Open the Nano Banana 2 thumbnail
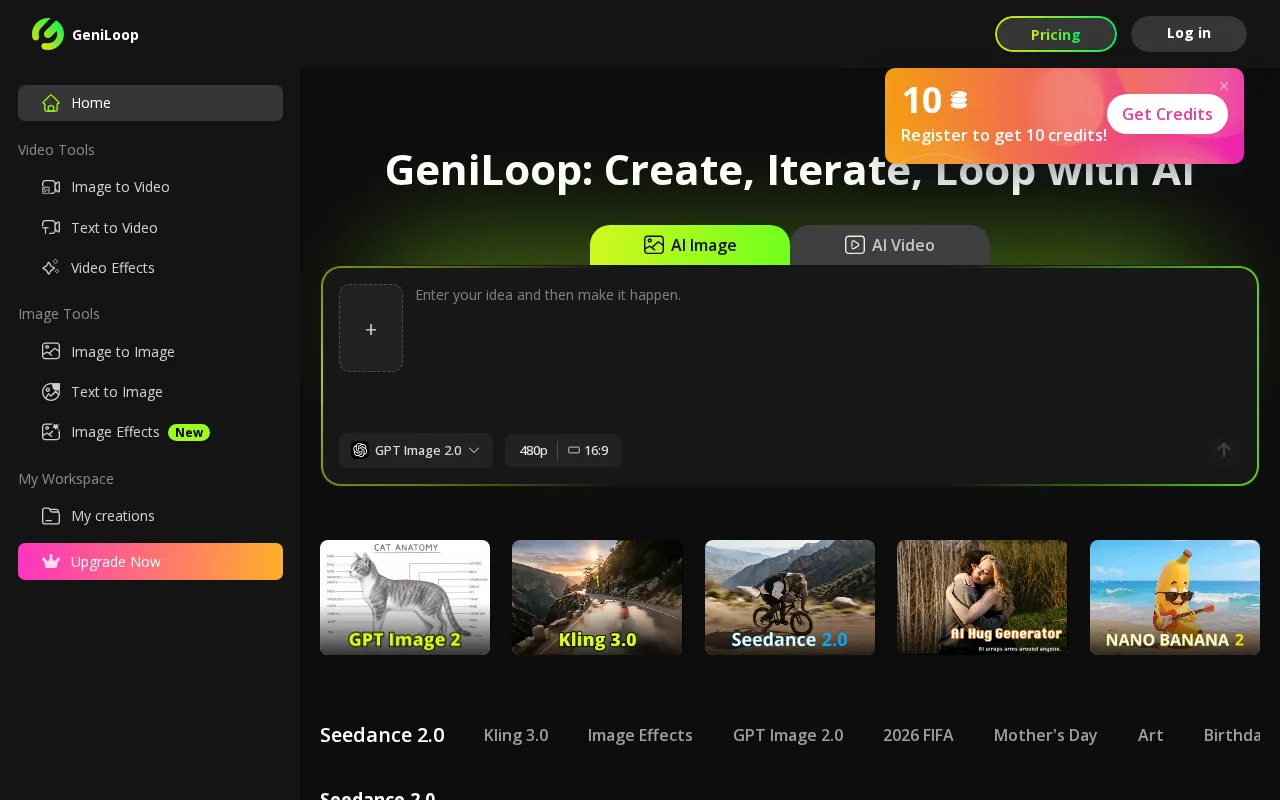Screen dimensions: 1280x800 point(1175,598)
